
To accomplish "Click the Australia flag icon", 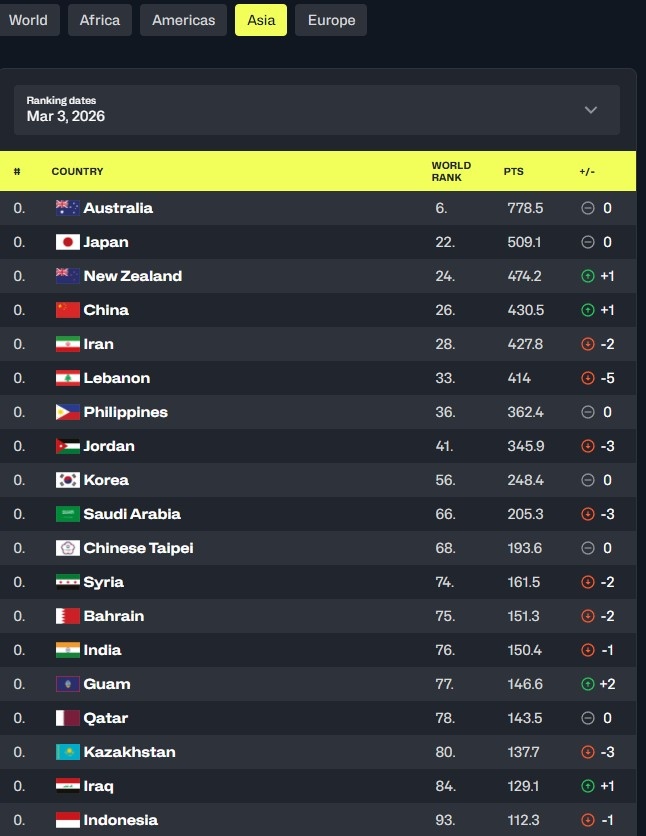I will (67, 208).
